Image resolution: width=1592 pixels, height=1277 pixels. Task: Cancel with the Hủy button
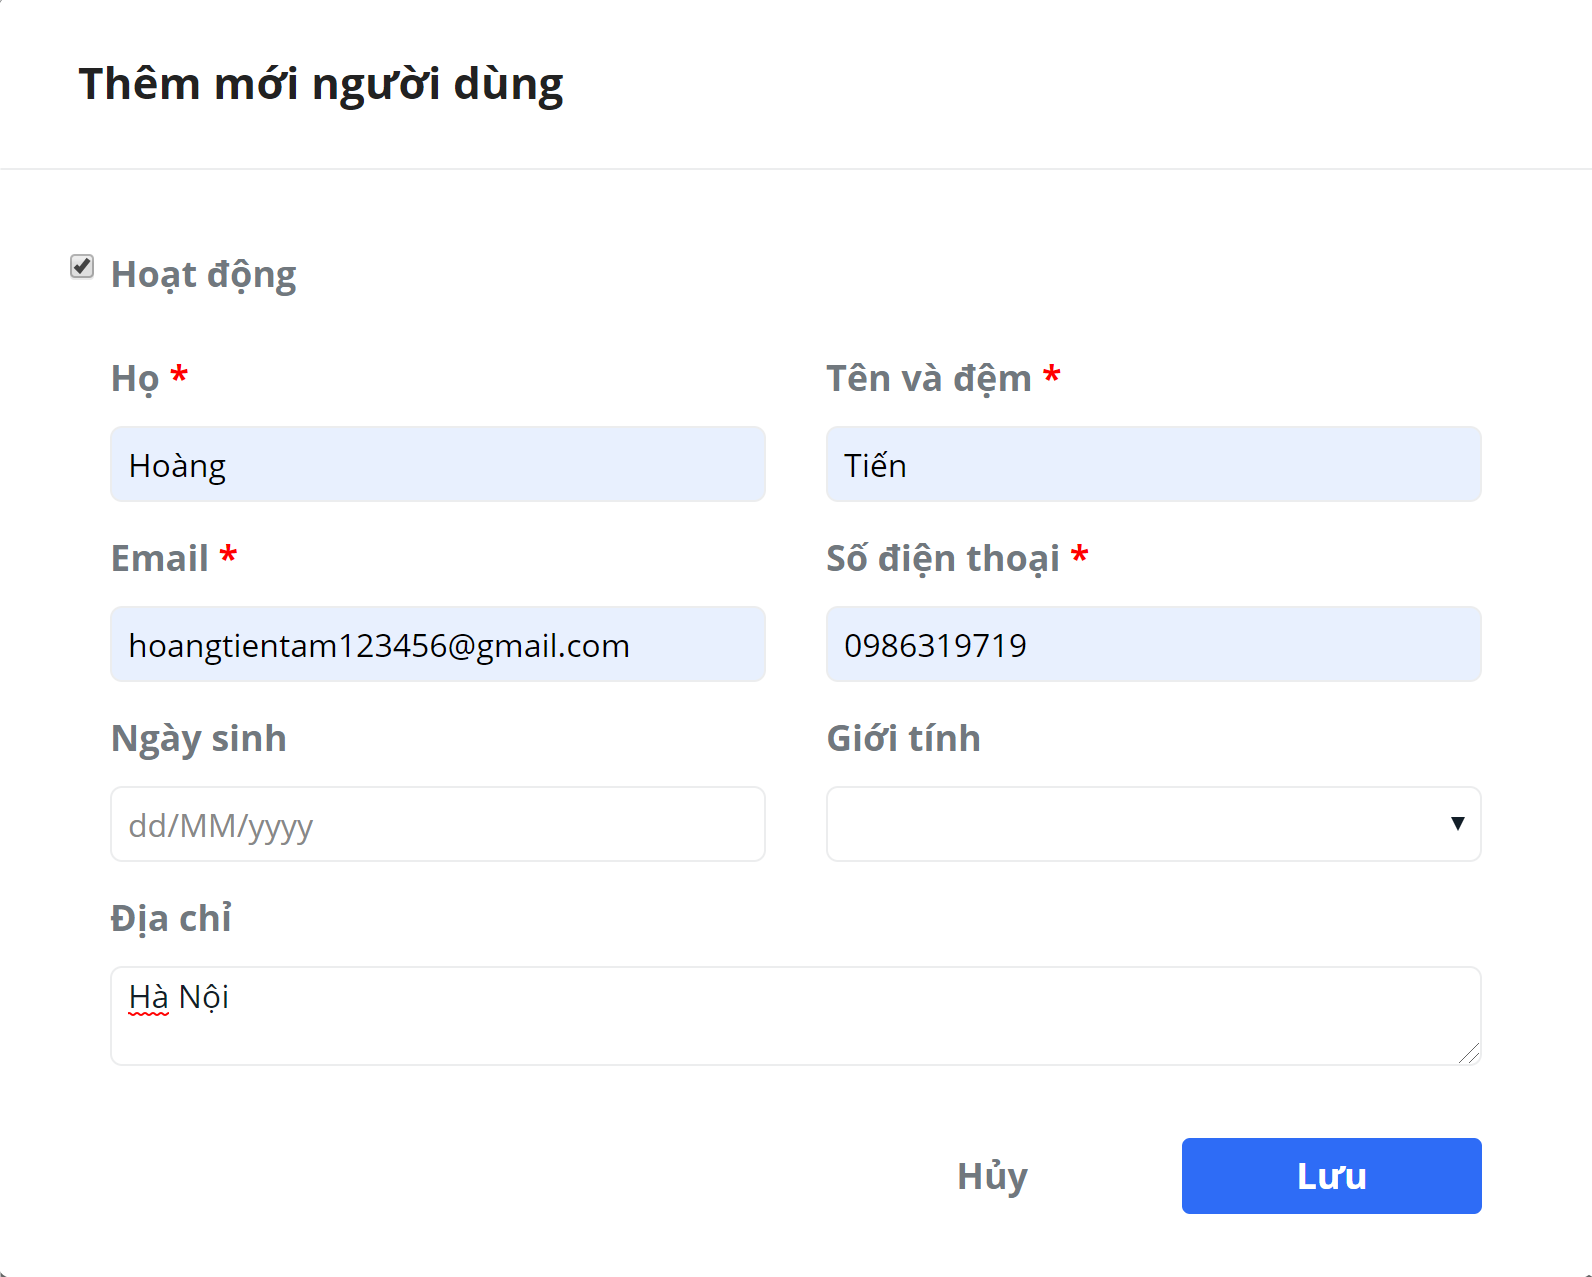coord(992,1176)
